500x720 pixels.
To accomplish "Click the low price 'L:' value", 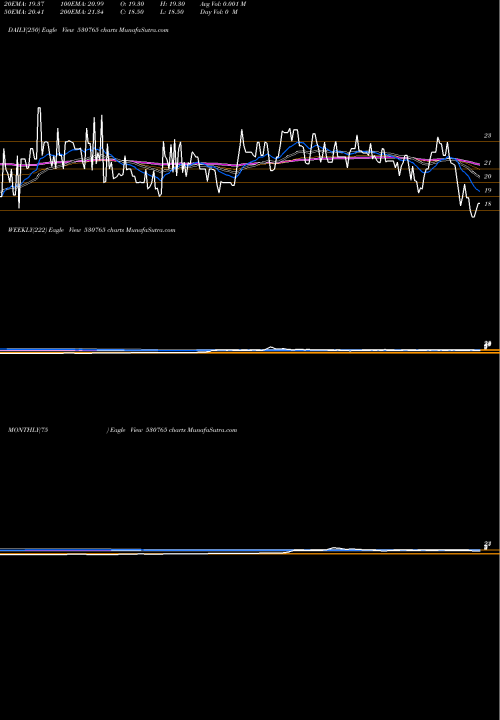I will pos(172,12).
